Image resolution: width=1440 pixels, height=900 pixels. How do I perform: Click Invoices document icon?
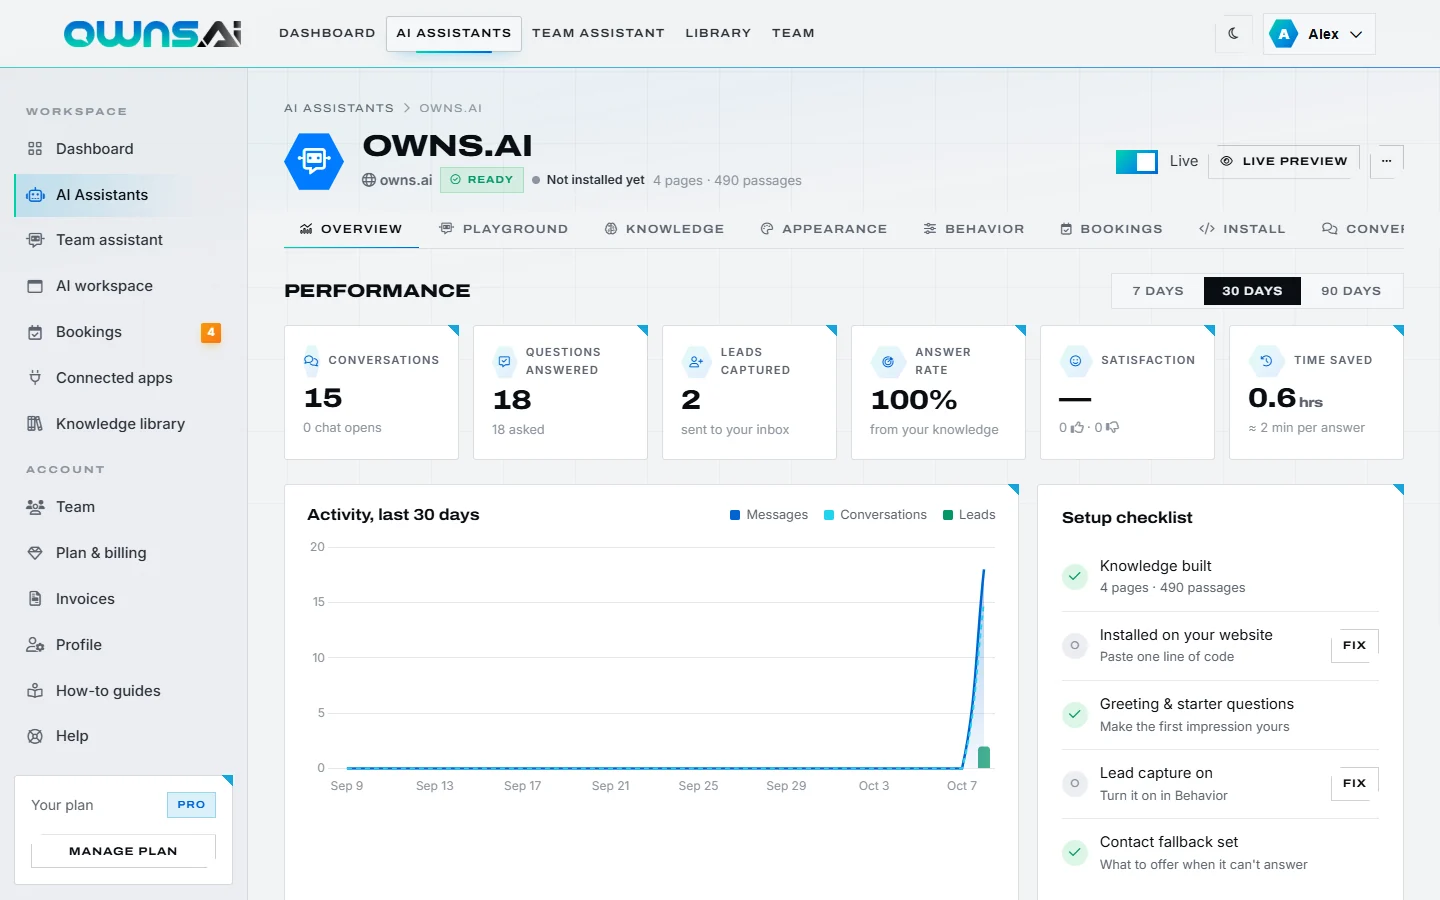click(x=35, y=599)
